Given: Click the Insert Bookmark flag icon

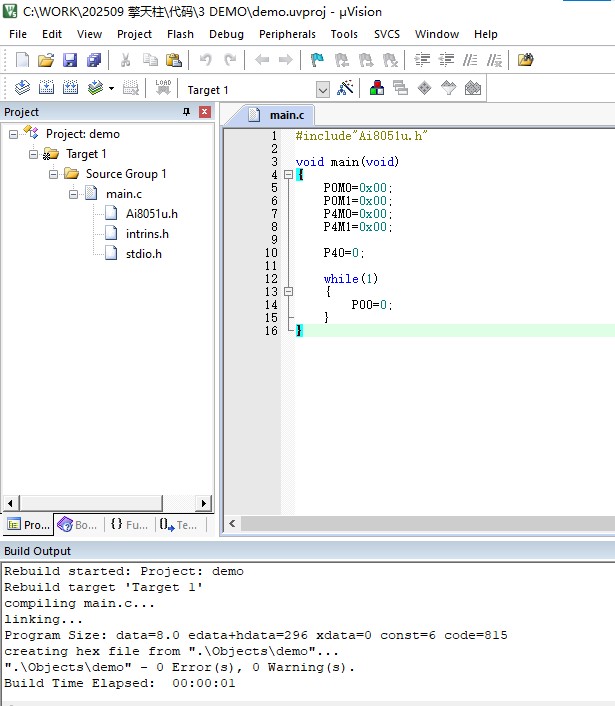Looking at the screenshot, I should coord(317,61).
